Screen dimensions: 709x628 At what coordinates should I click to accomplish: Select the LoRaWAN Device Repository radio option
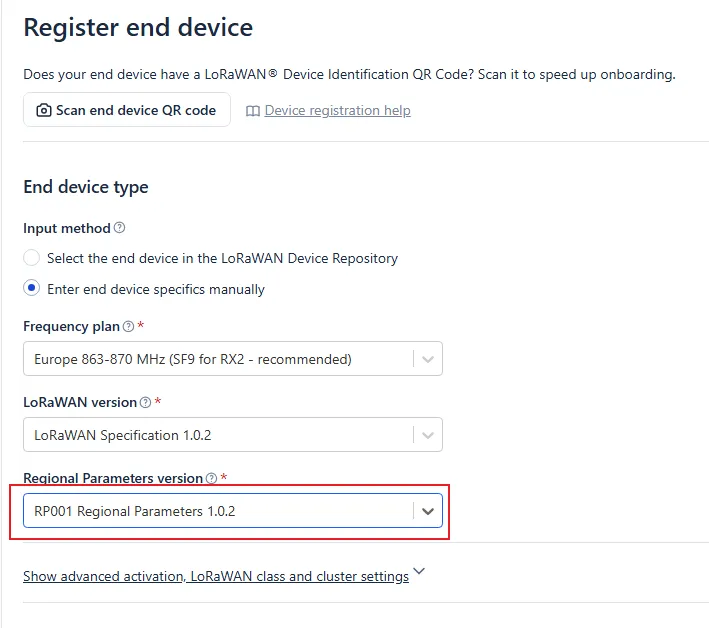[31, 258]
